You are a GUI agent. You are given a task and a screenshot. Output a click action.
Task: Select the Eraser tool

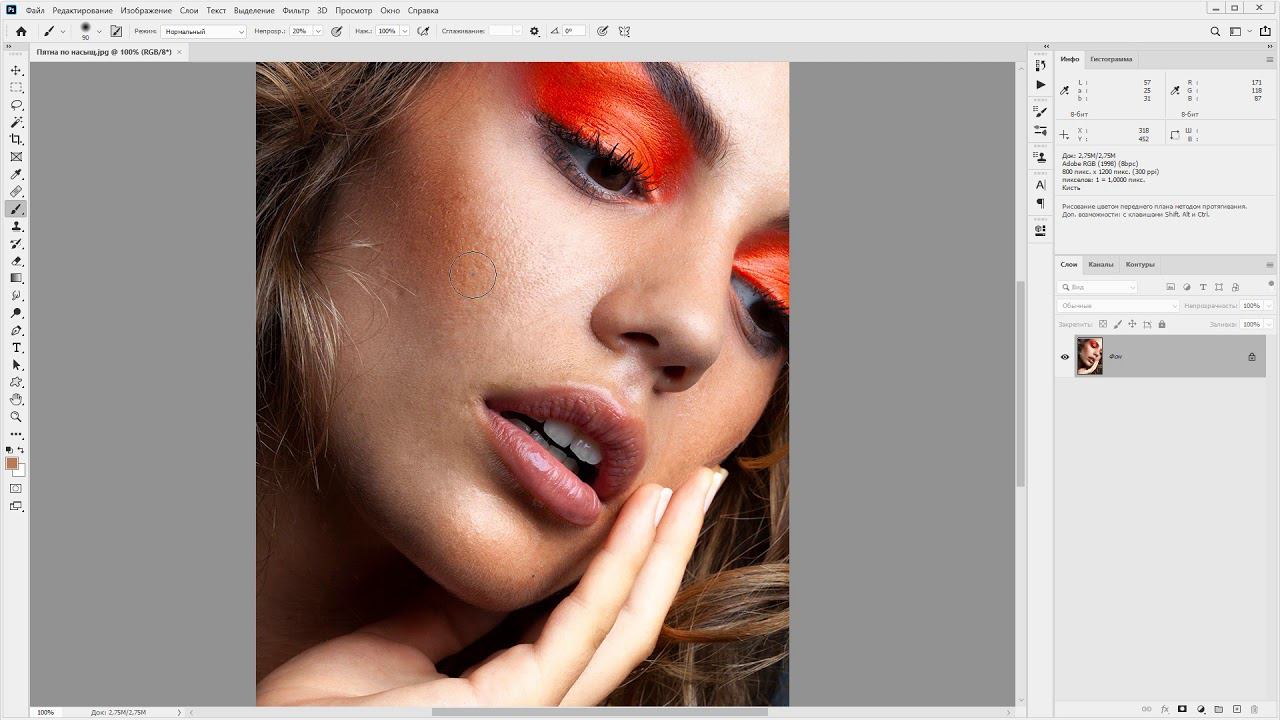16,261
